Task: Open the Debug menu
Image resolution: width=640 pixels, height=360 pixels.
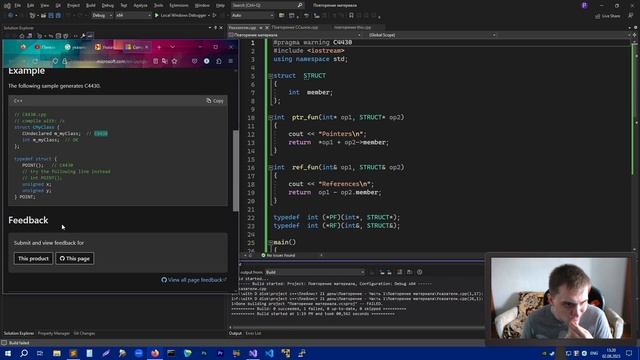Action: tap(107, 5)
